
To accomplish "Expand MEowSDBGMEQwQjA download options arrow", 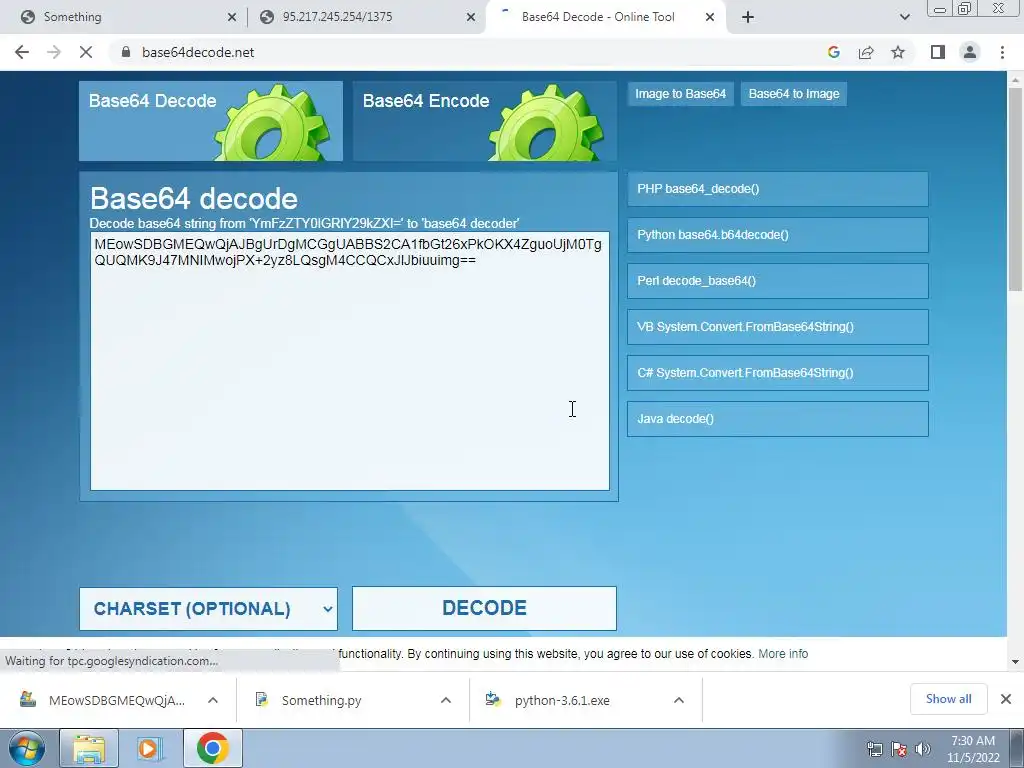I will pyautogui.click(x=212, y=700).
